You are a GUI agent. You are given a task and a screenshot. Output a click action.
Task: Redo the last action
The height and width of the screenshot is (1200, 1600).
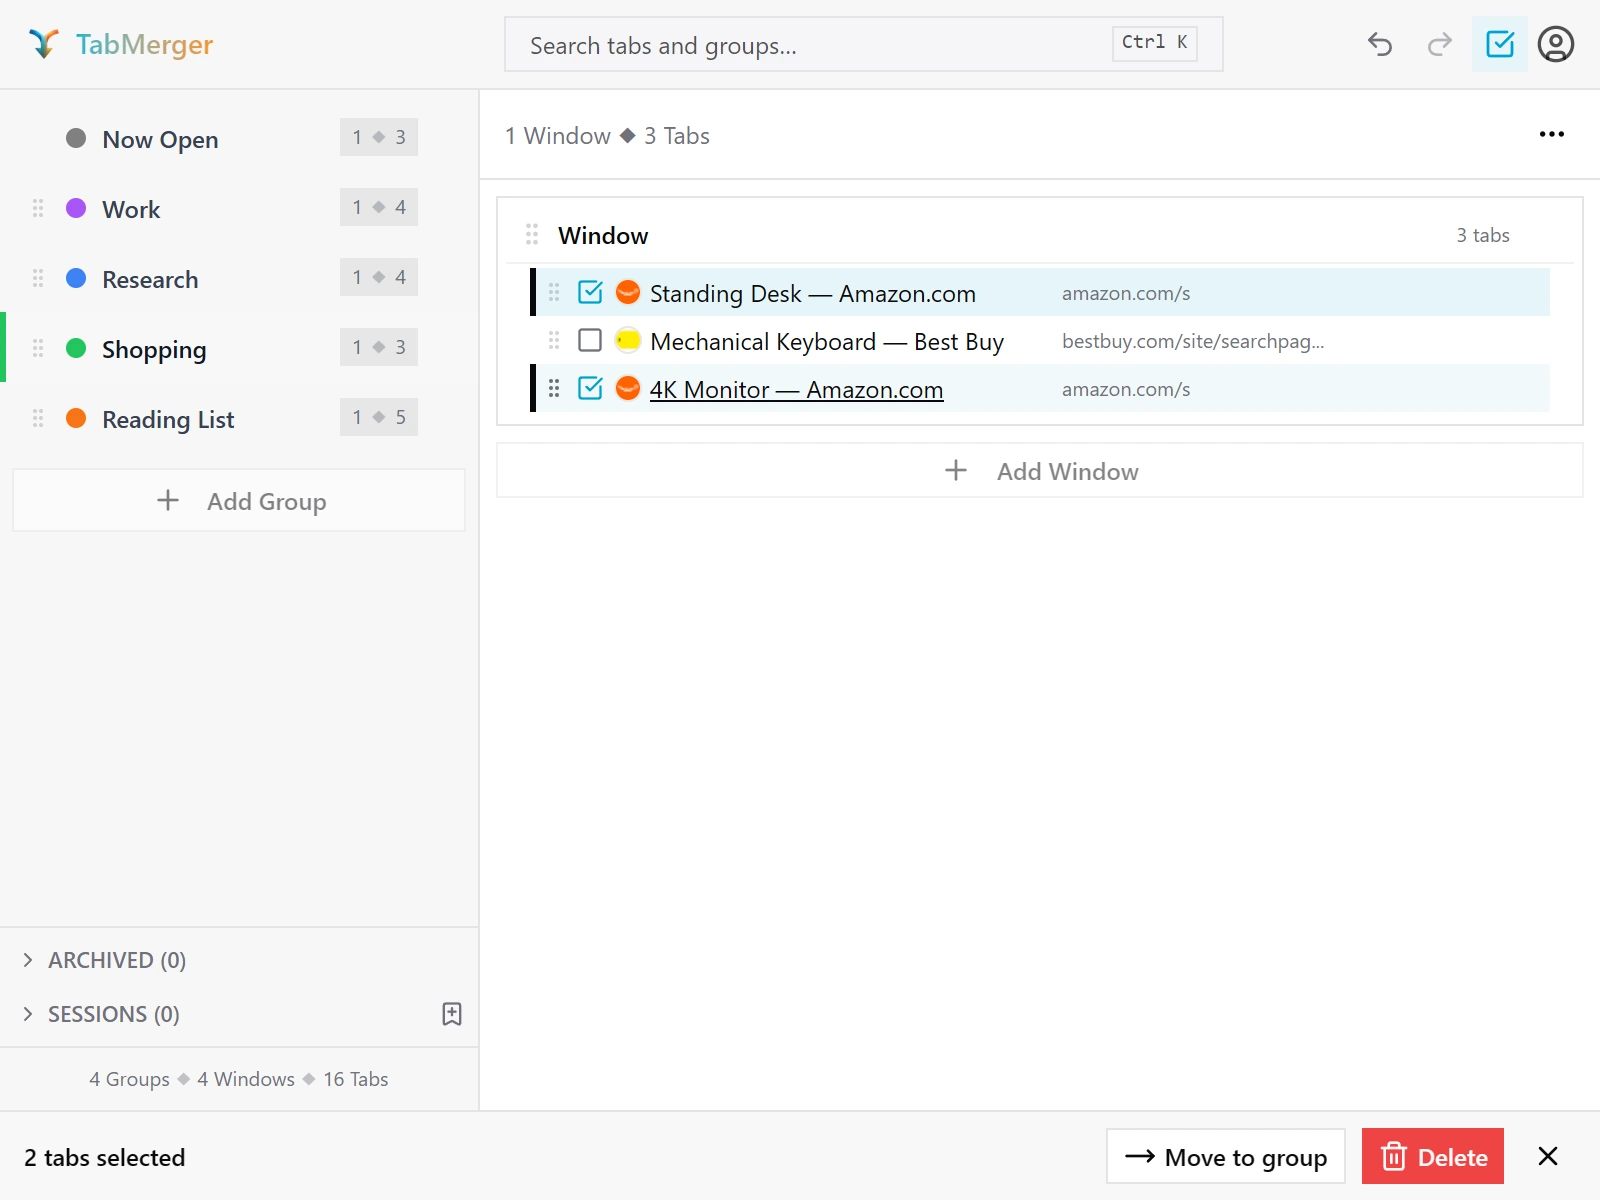pos(1440,44)
